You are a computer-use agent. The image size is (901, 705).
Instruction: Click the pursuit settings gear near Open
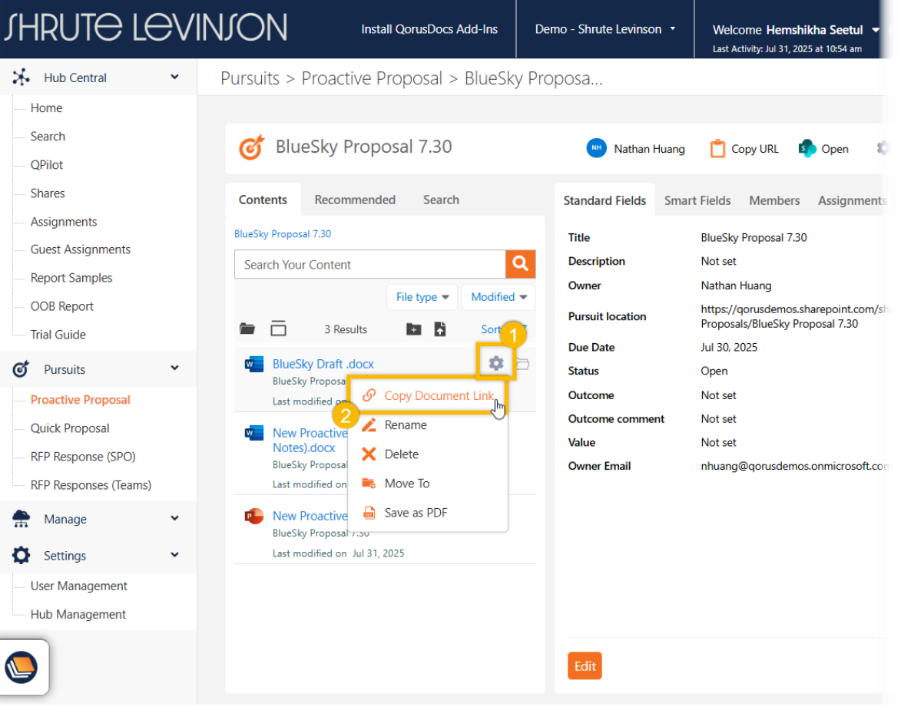(883, 148)
